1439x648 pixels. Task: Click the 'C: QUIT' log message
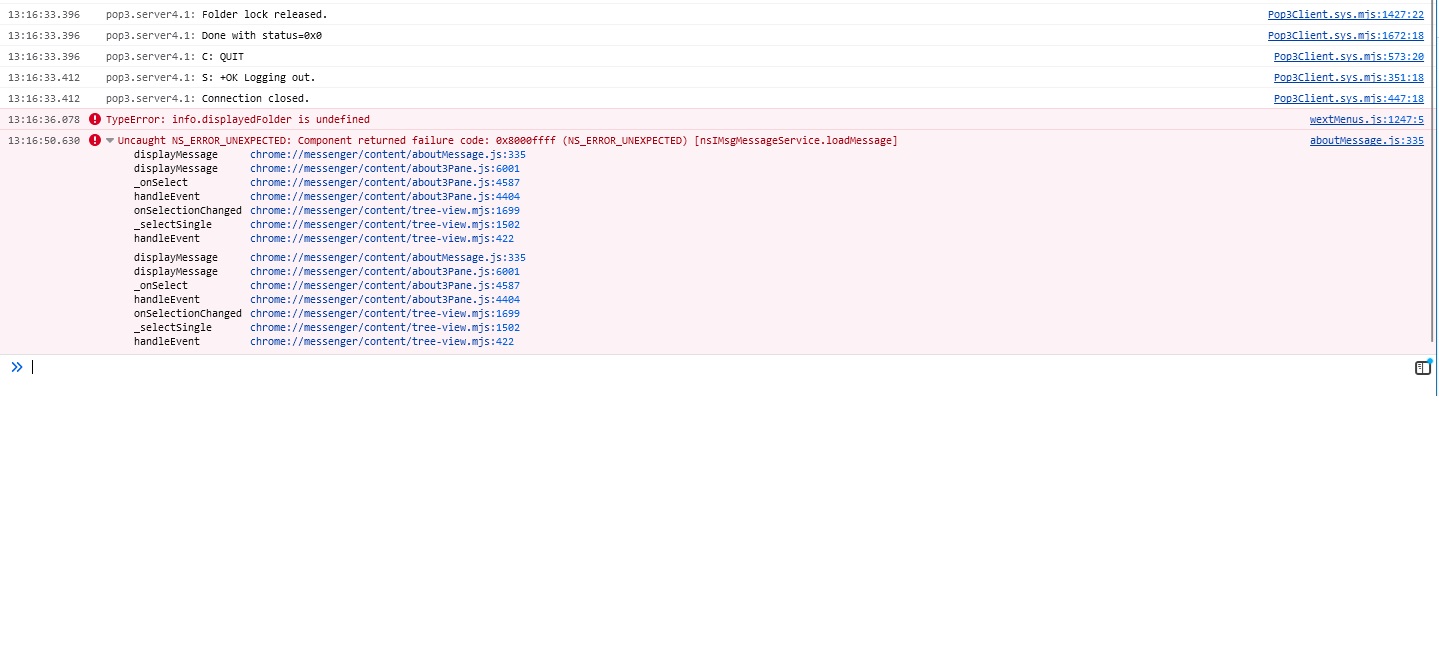222,56
